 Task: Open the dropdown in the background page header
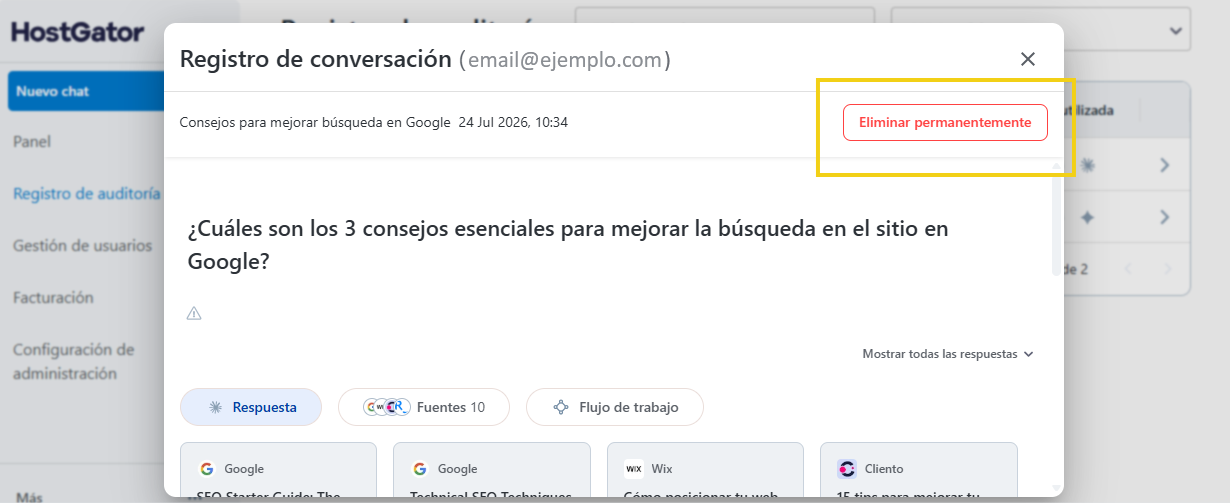(1041, 29)
